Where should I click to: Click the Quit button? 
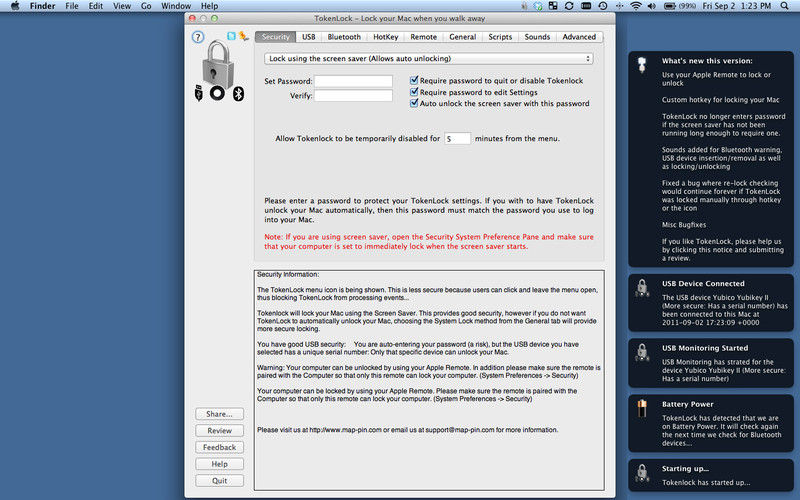pyautogui.click(x=219, y=481)
